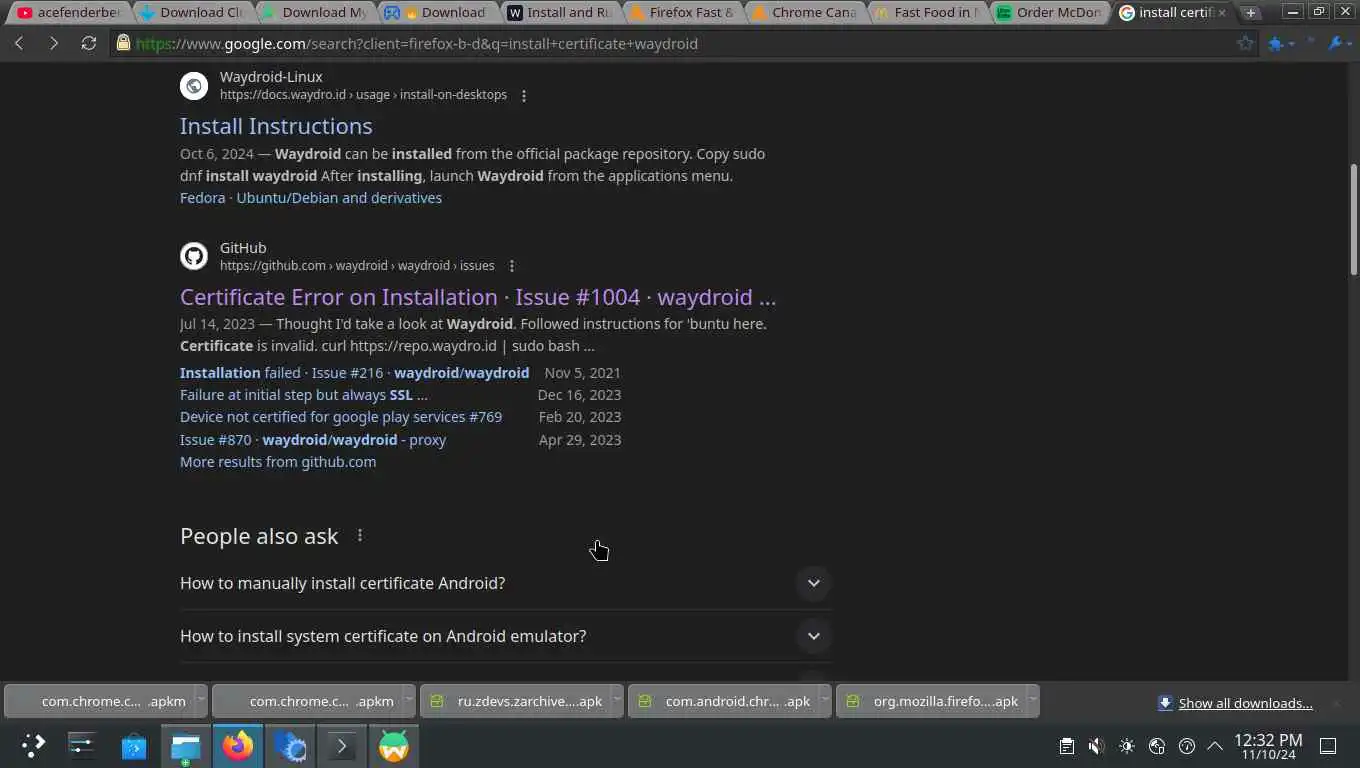Bookmark this page with the star icon

tap(1245, 43)
